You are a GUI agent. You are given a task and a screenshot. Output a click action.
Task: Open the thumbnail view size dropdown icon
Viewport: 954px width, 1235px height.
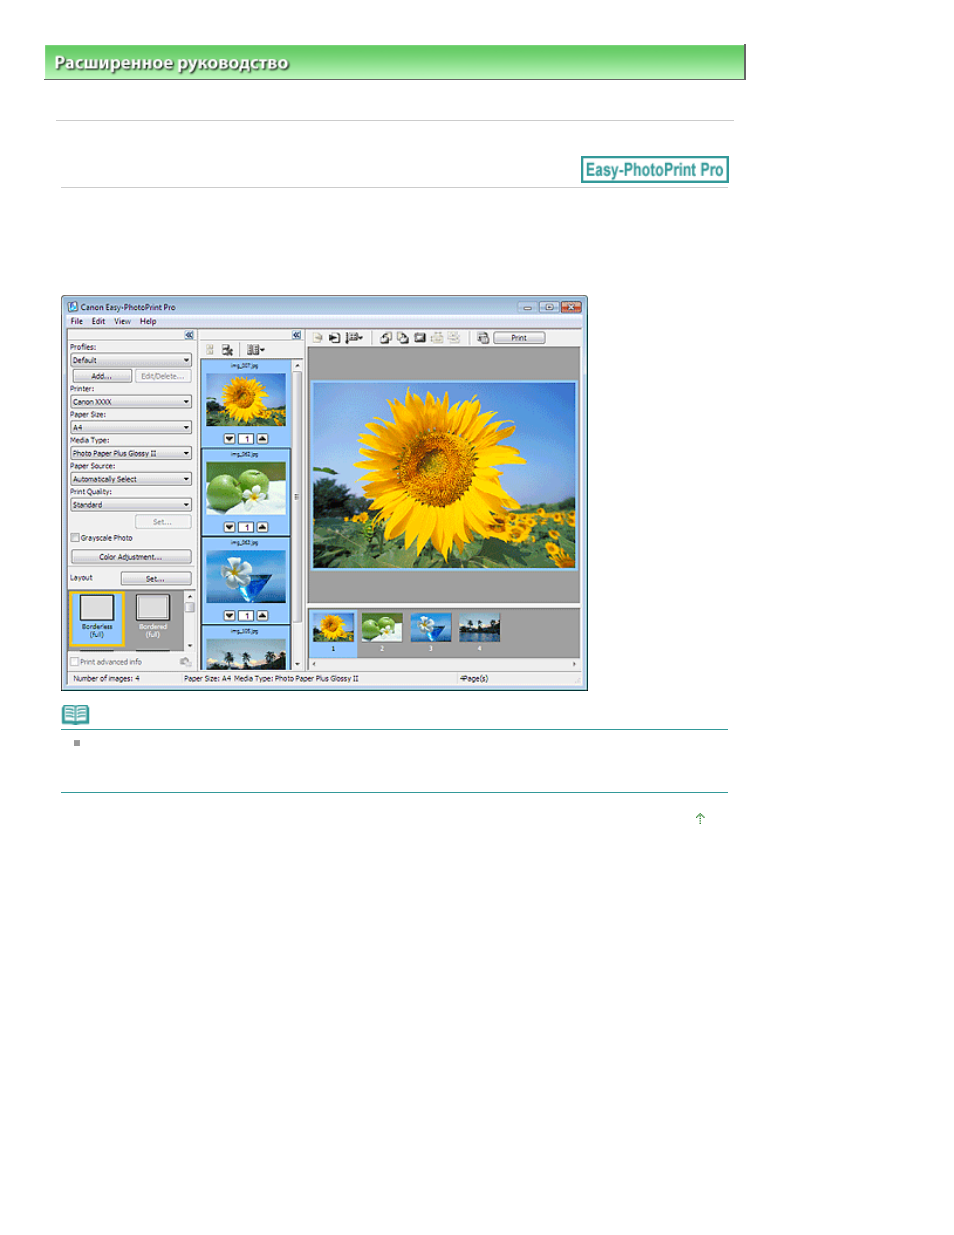tap(256, 350)
